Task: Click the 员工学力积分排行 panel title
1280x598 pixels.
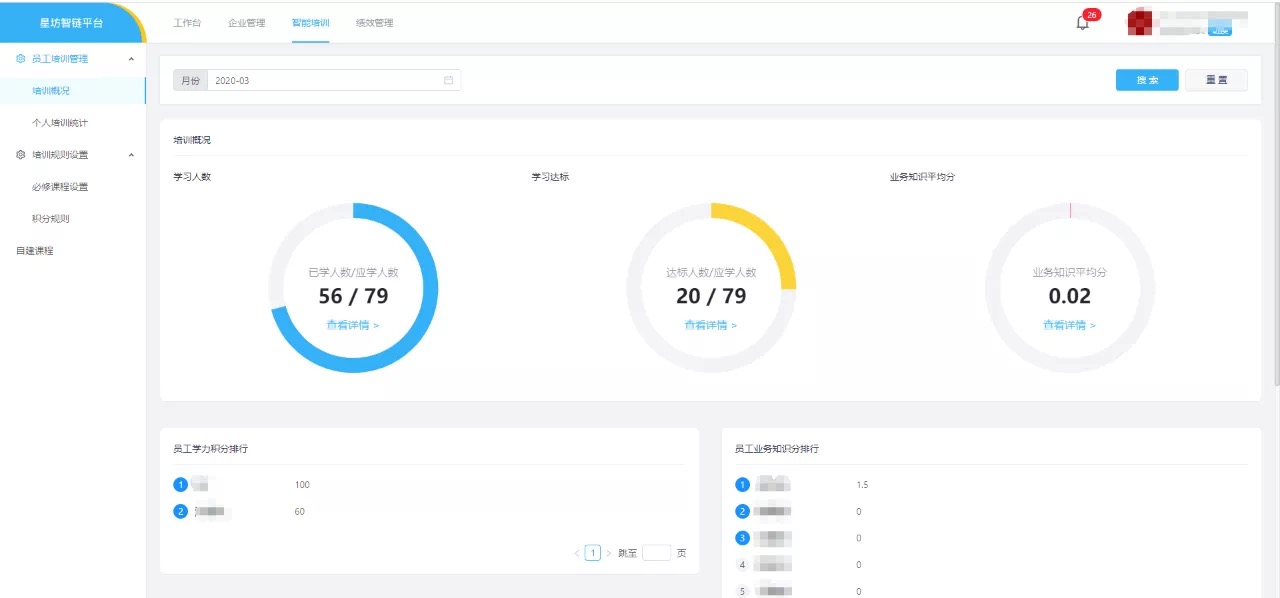Action: 210,449
